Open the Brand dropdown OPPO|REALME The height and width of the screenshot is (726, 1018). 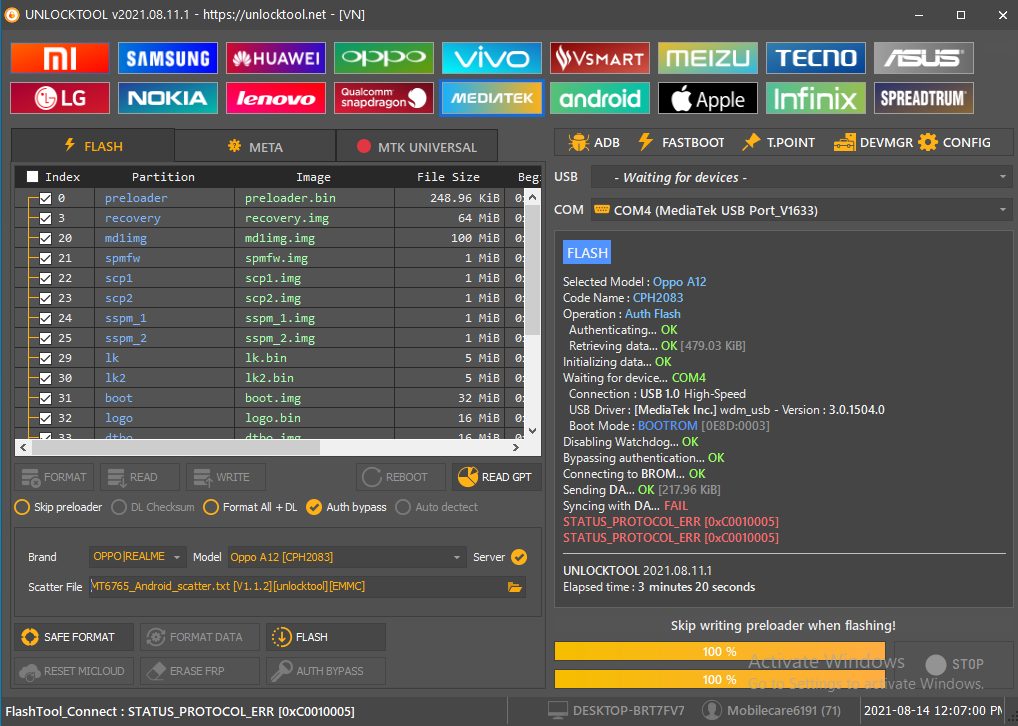(x=138, y=557)
